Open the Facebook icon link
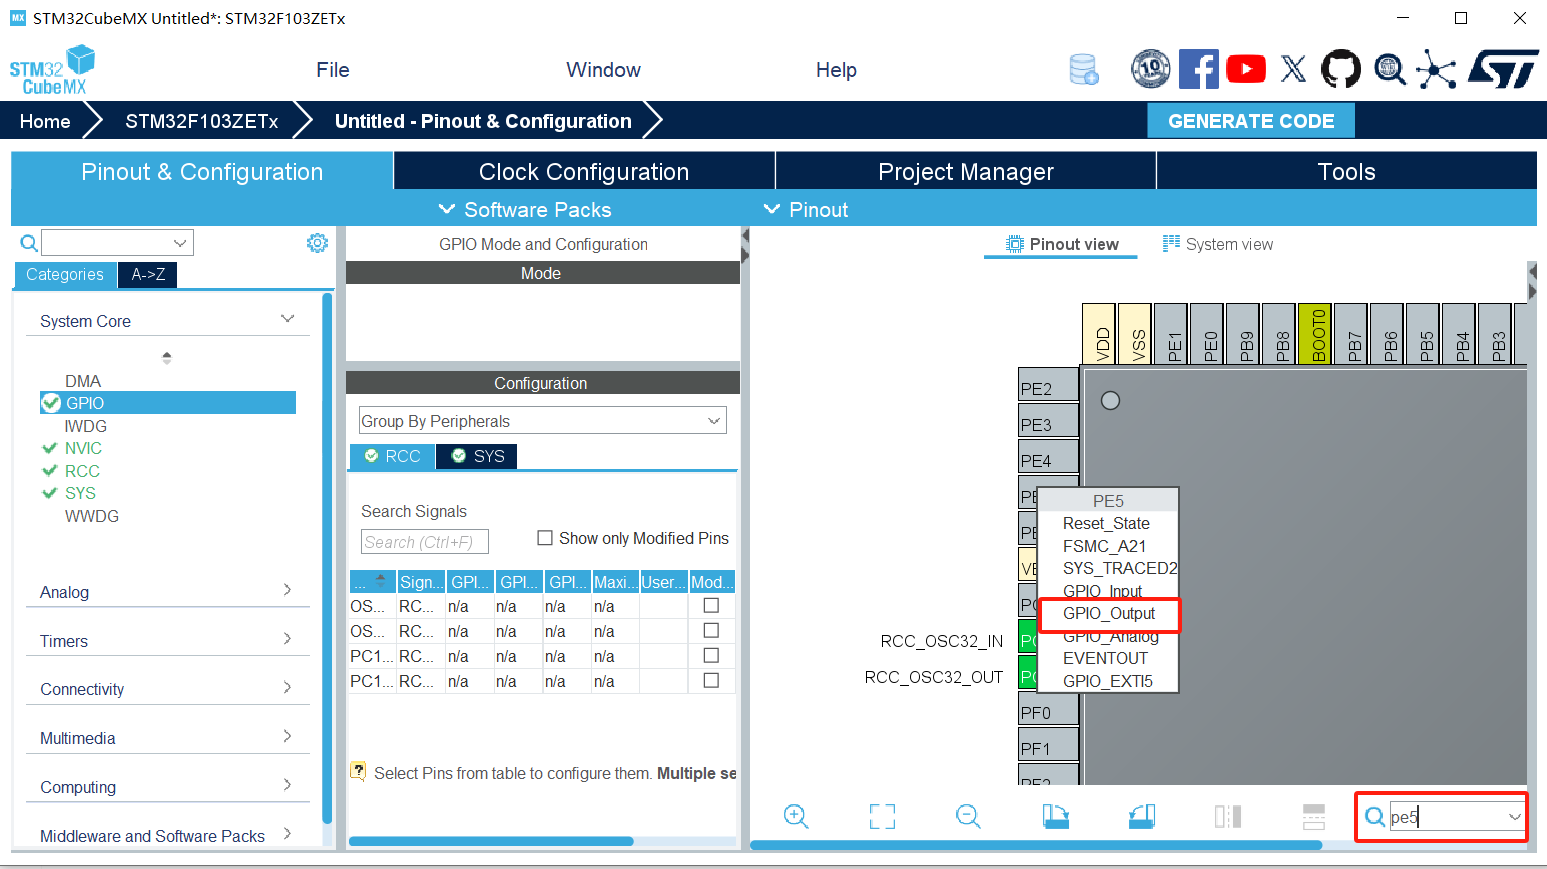 click(x=1198, y=69)
